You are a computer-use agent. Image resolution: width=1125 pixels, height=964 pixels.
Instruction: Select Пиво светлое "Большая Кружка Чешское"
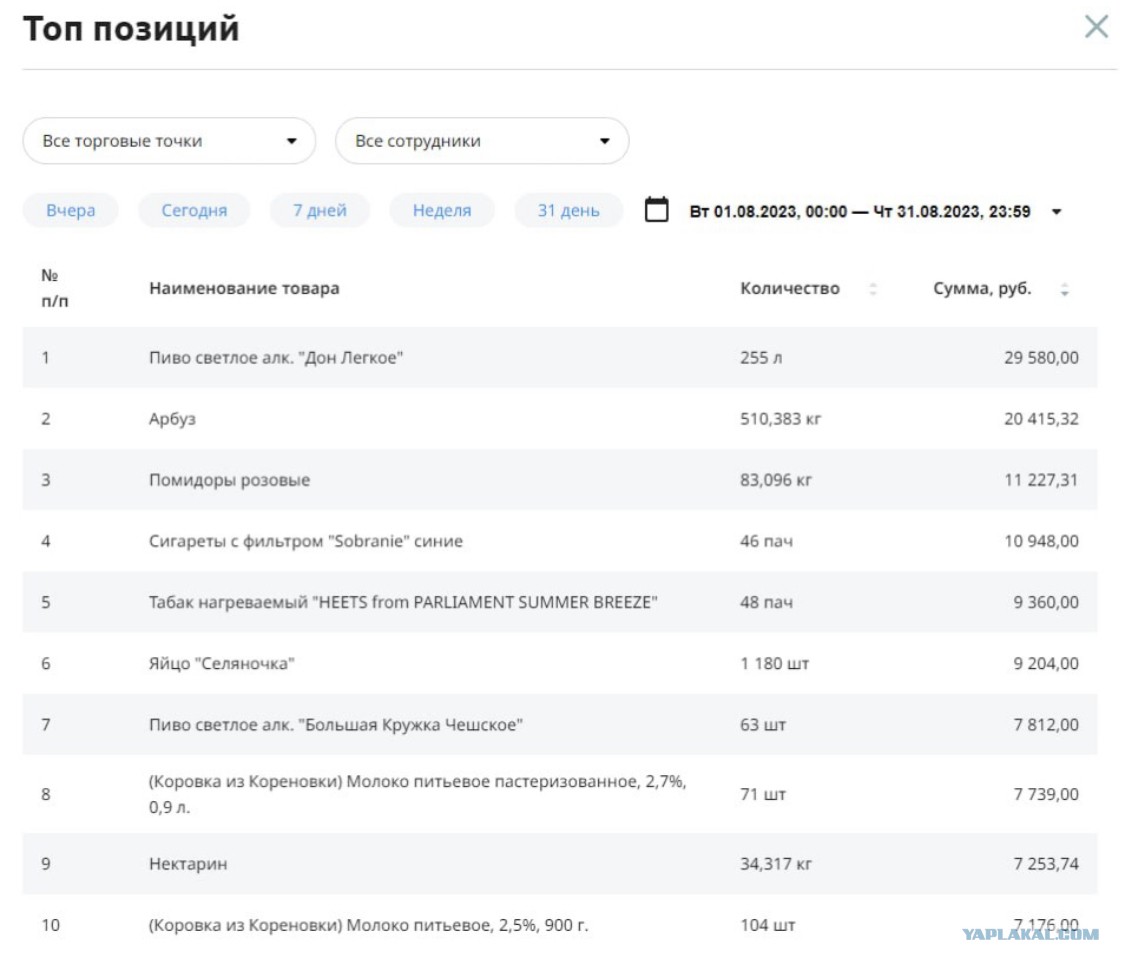(x=336, y=724)
